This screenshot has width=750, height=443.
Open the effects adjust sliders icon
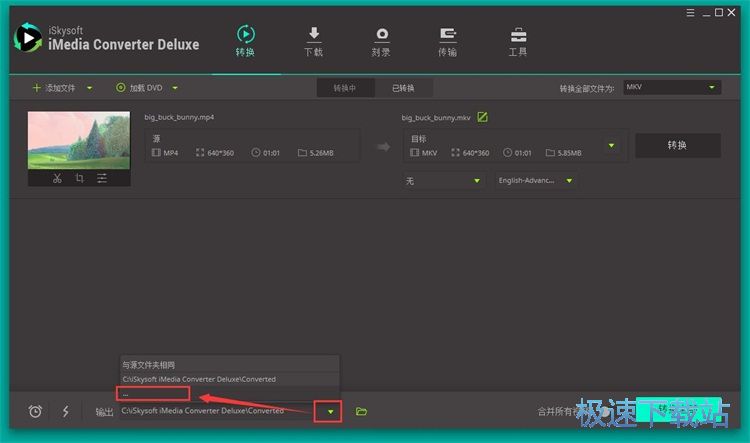102,178
